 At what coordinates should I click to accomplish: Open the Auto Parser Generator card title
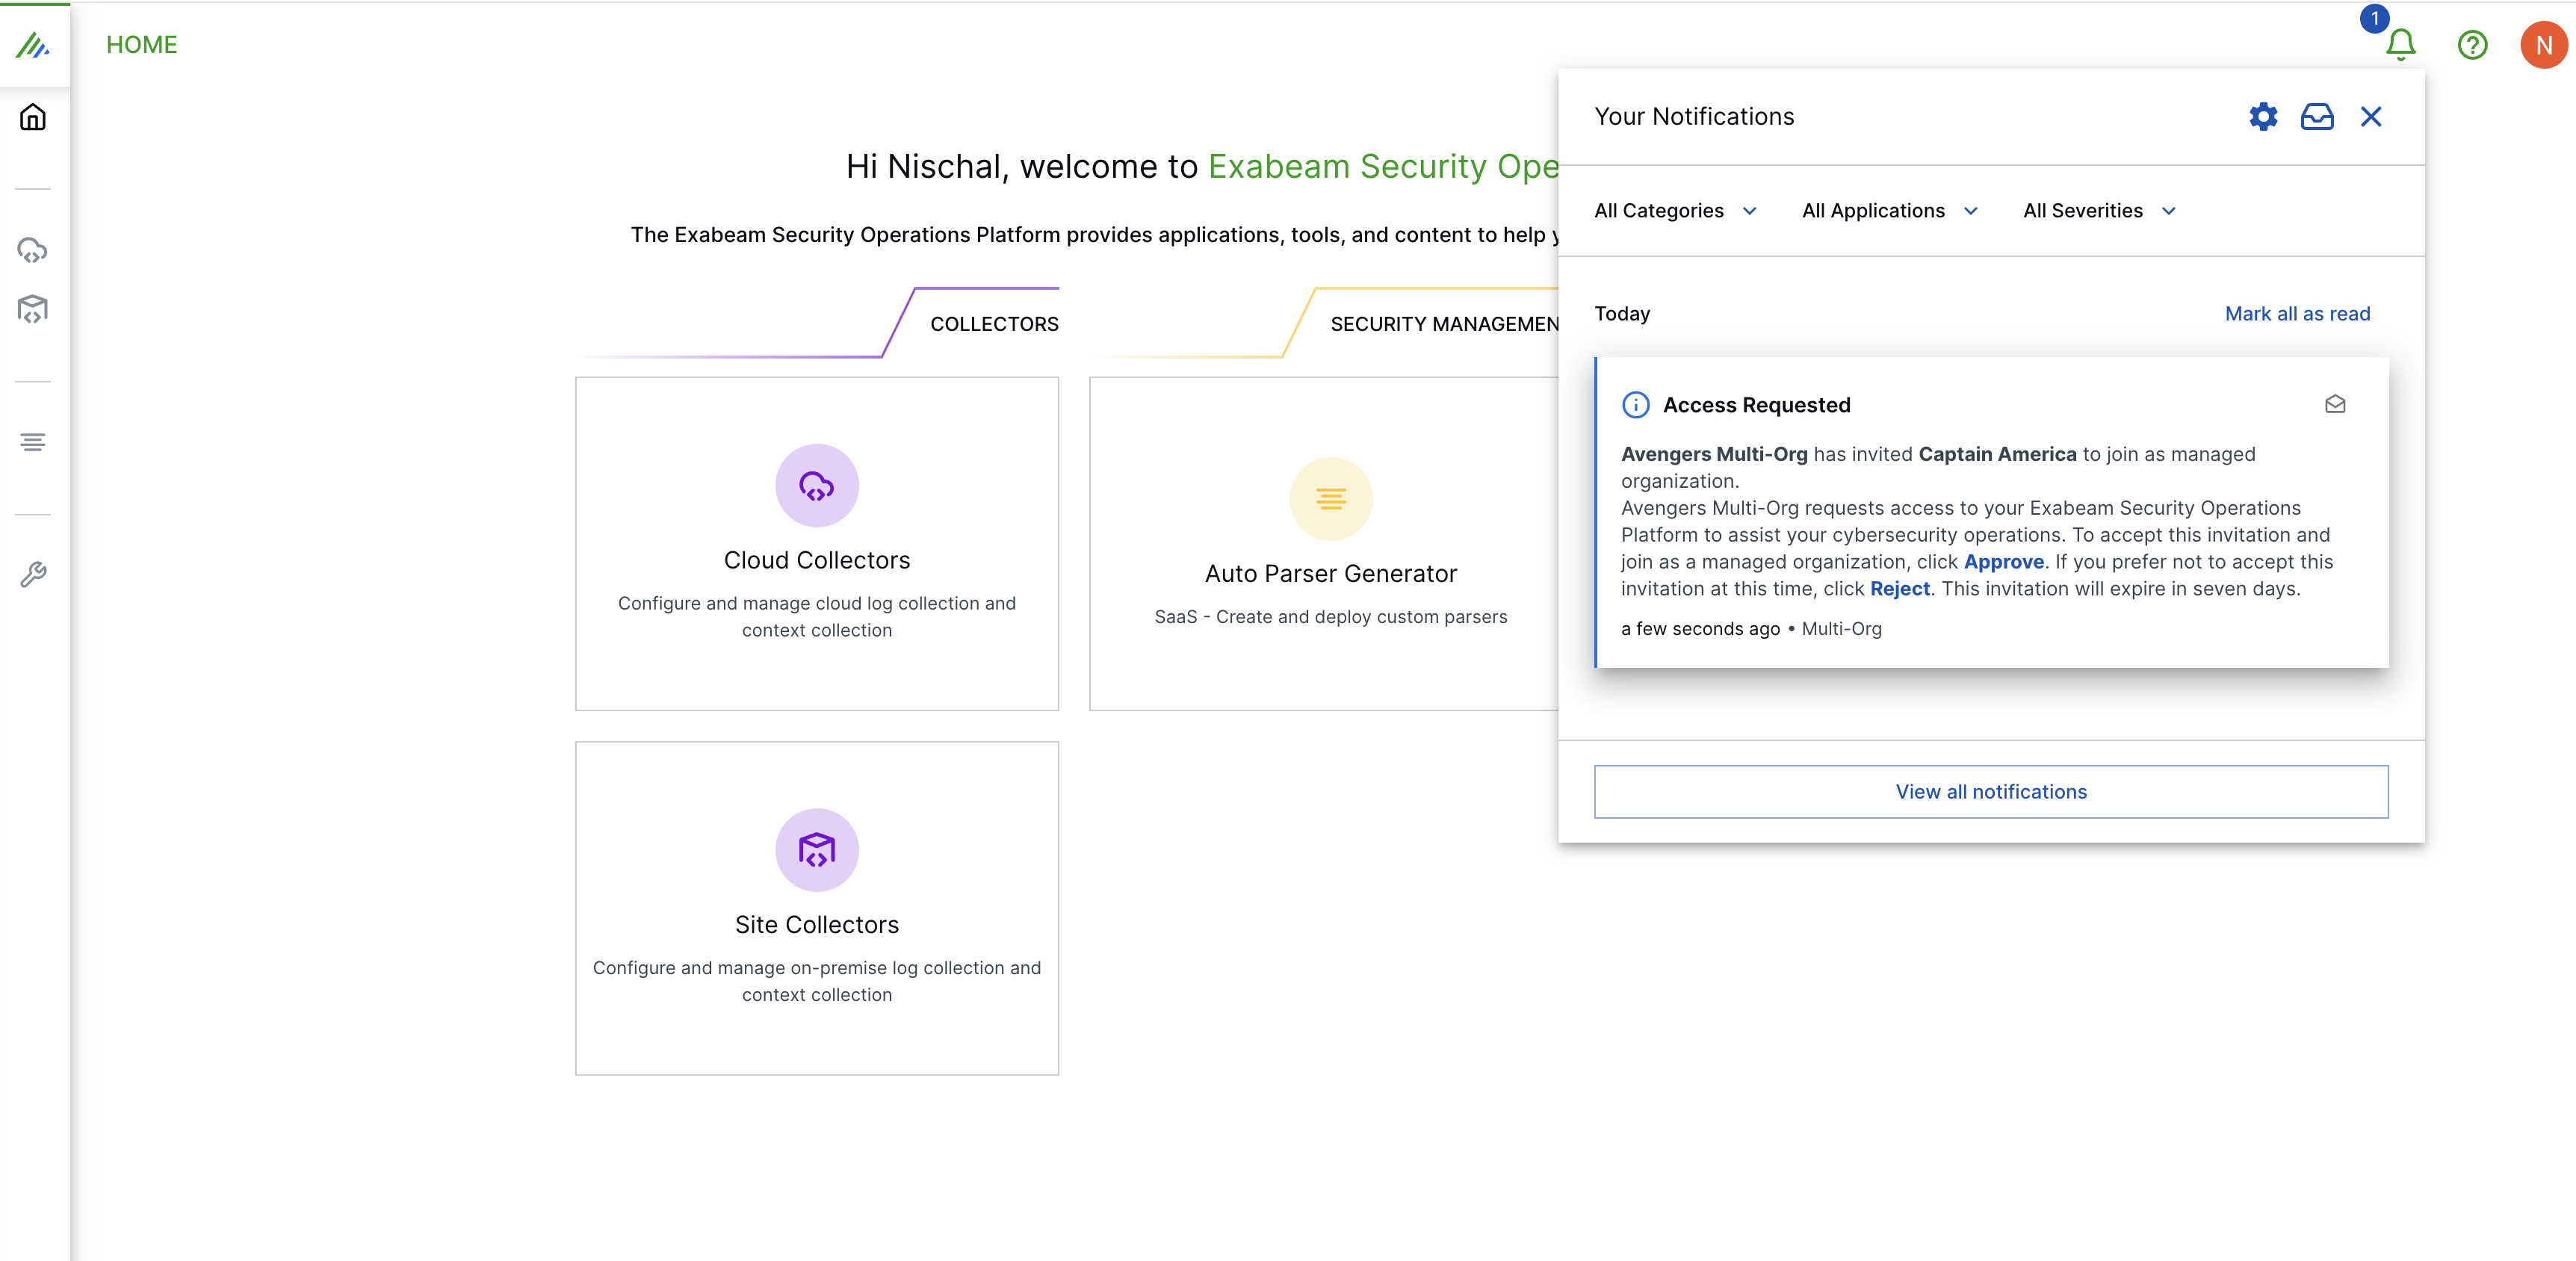[x=1330, y=574]
